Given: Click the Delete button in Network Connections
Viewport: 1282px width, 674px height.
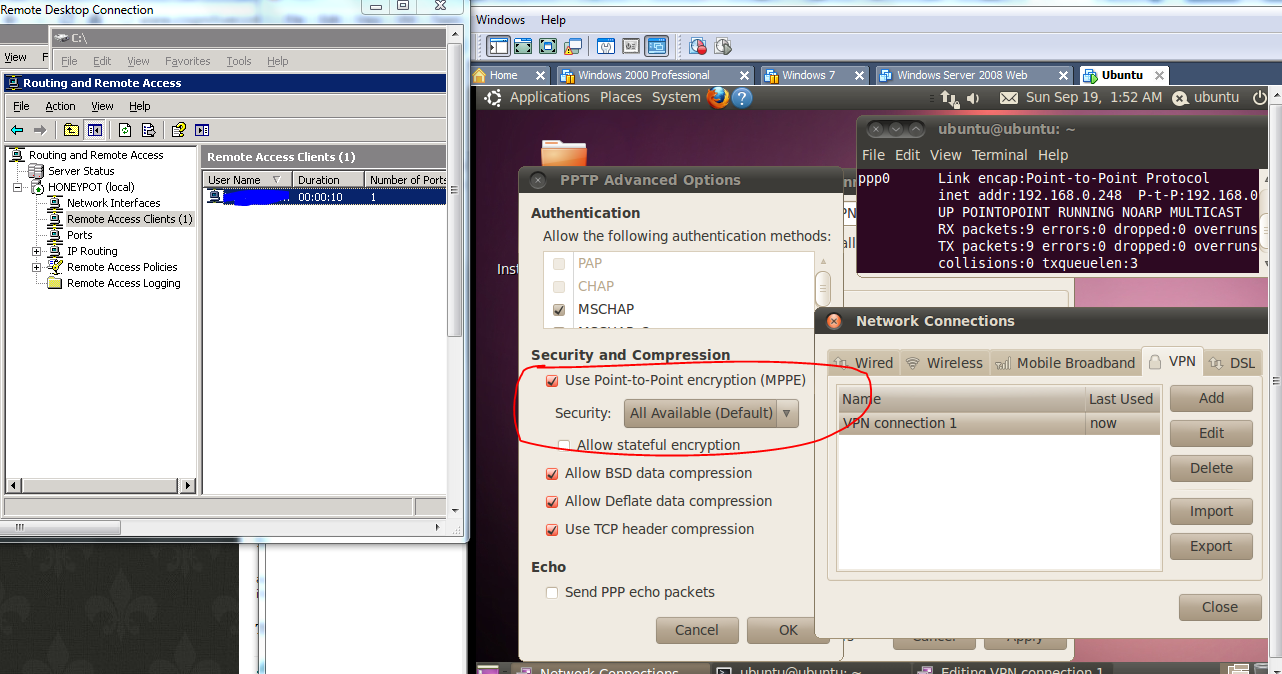Looking at the screenshot, I should [1211, 468].
